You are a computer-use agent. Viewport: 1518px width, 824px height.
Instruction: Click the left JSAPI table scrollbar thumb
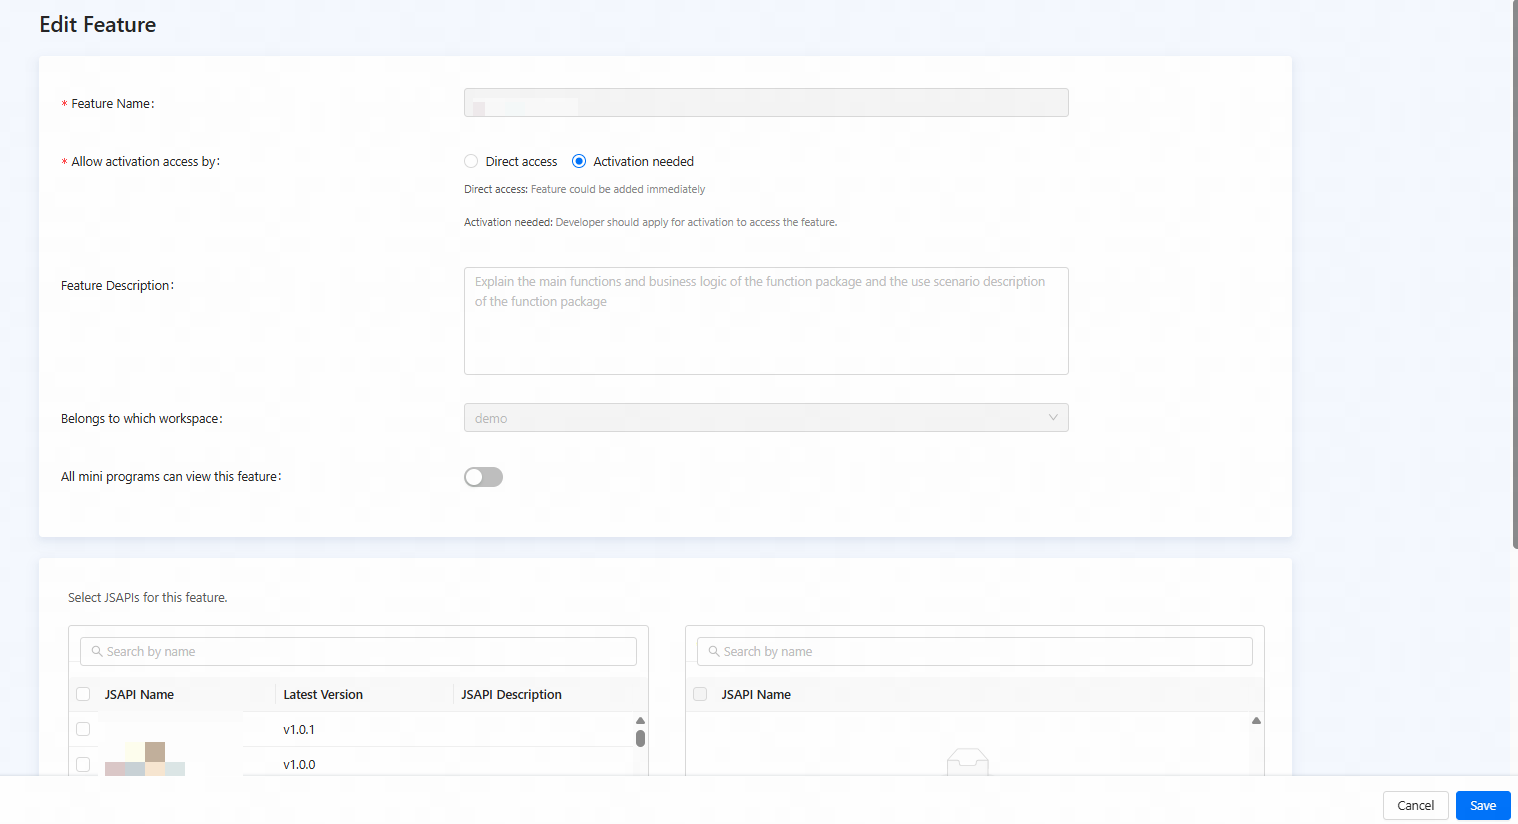(640, 738)
